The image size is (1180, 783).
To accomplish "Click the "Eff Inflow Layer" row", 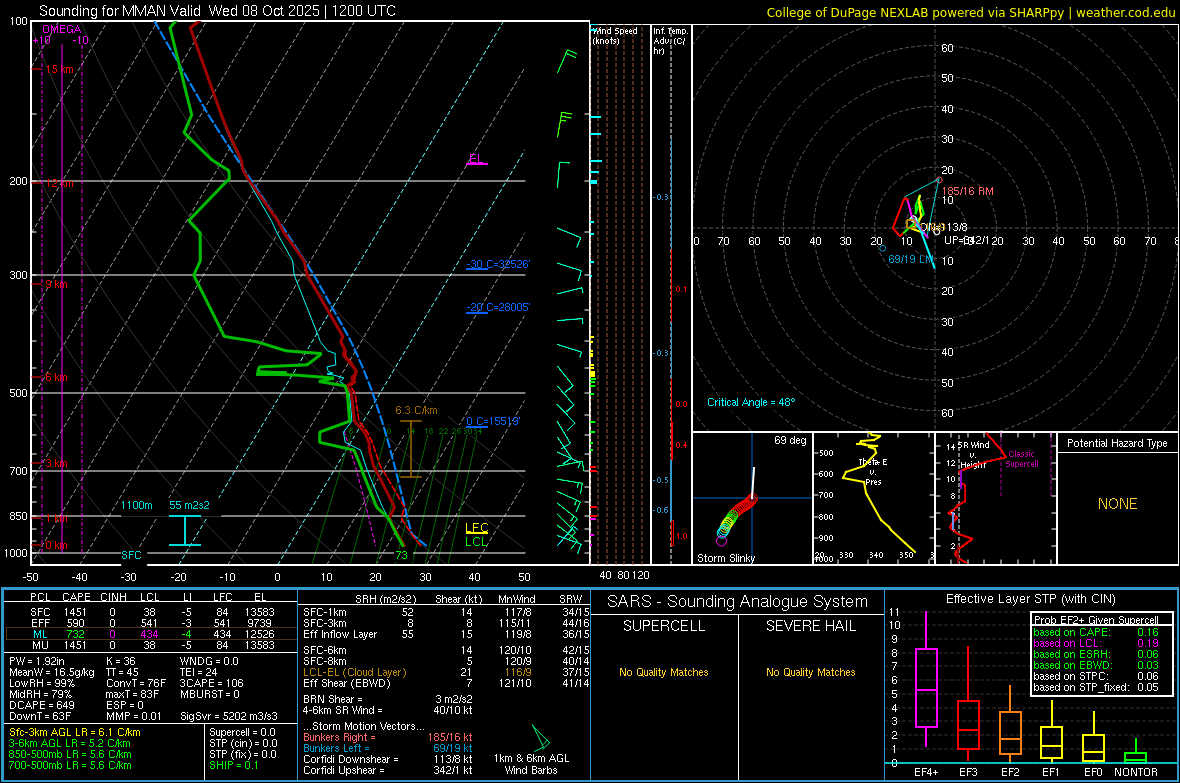I will point(445,634).
